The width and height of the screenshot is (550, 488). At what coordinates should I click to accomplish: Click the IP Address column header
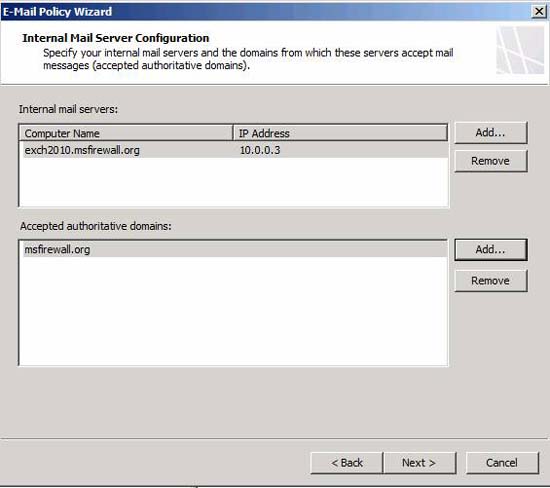pyautogui.click(x=340, y=133)
